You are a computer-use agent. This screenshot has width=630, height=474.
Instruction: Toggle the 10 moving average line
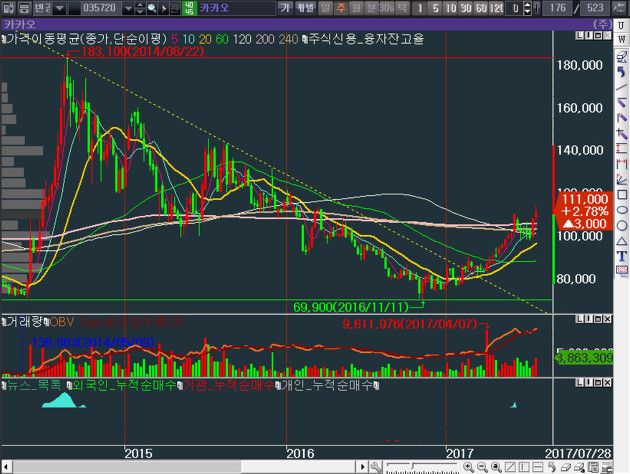(x=188, y=39)
